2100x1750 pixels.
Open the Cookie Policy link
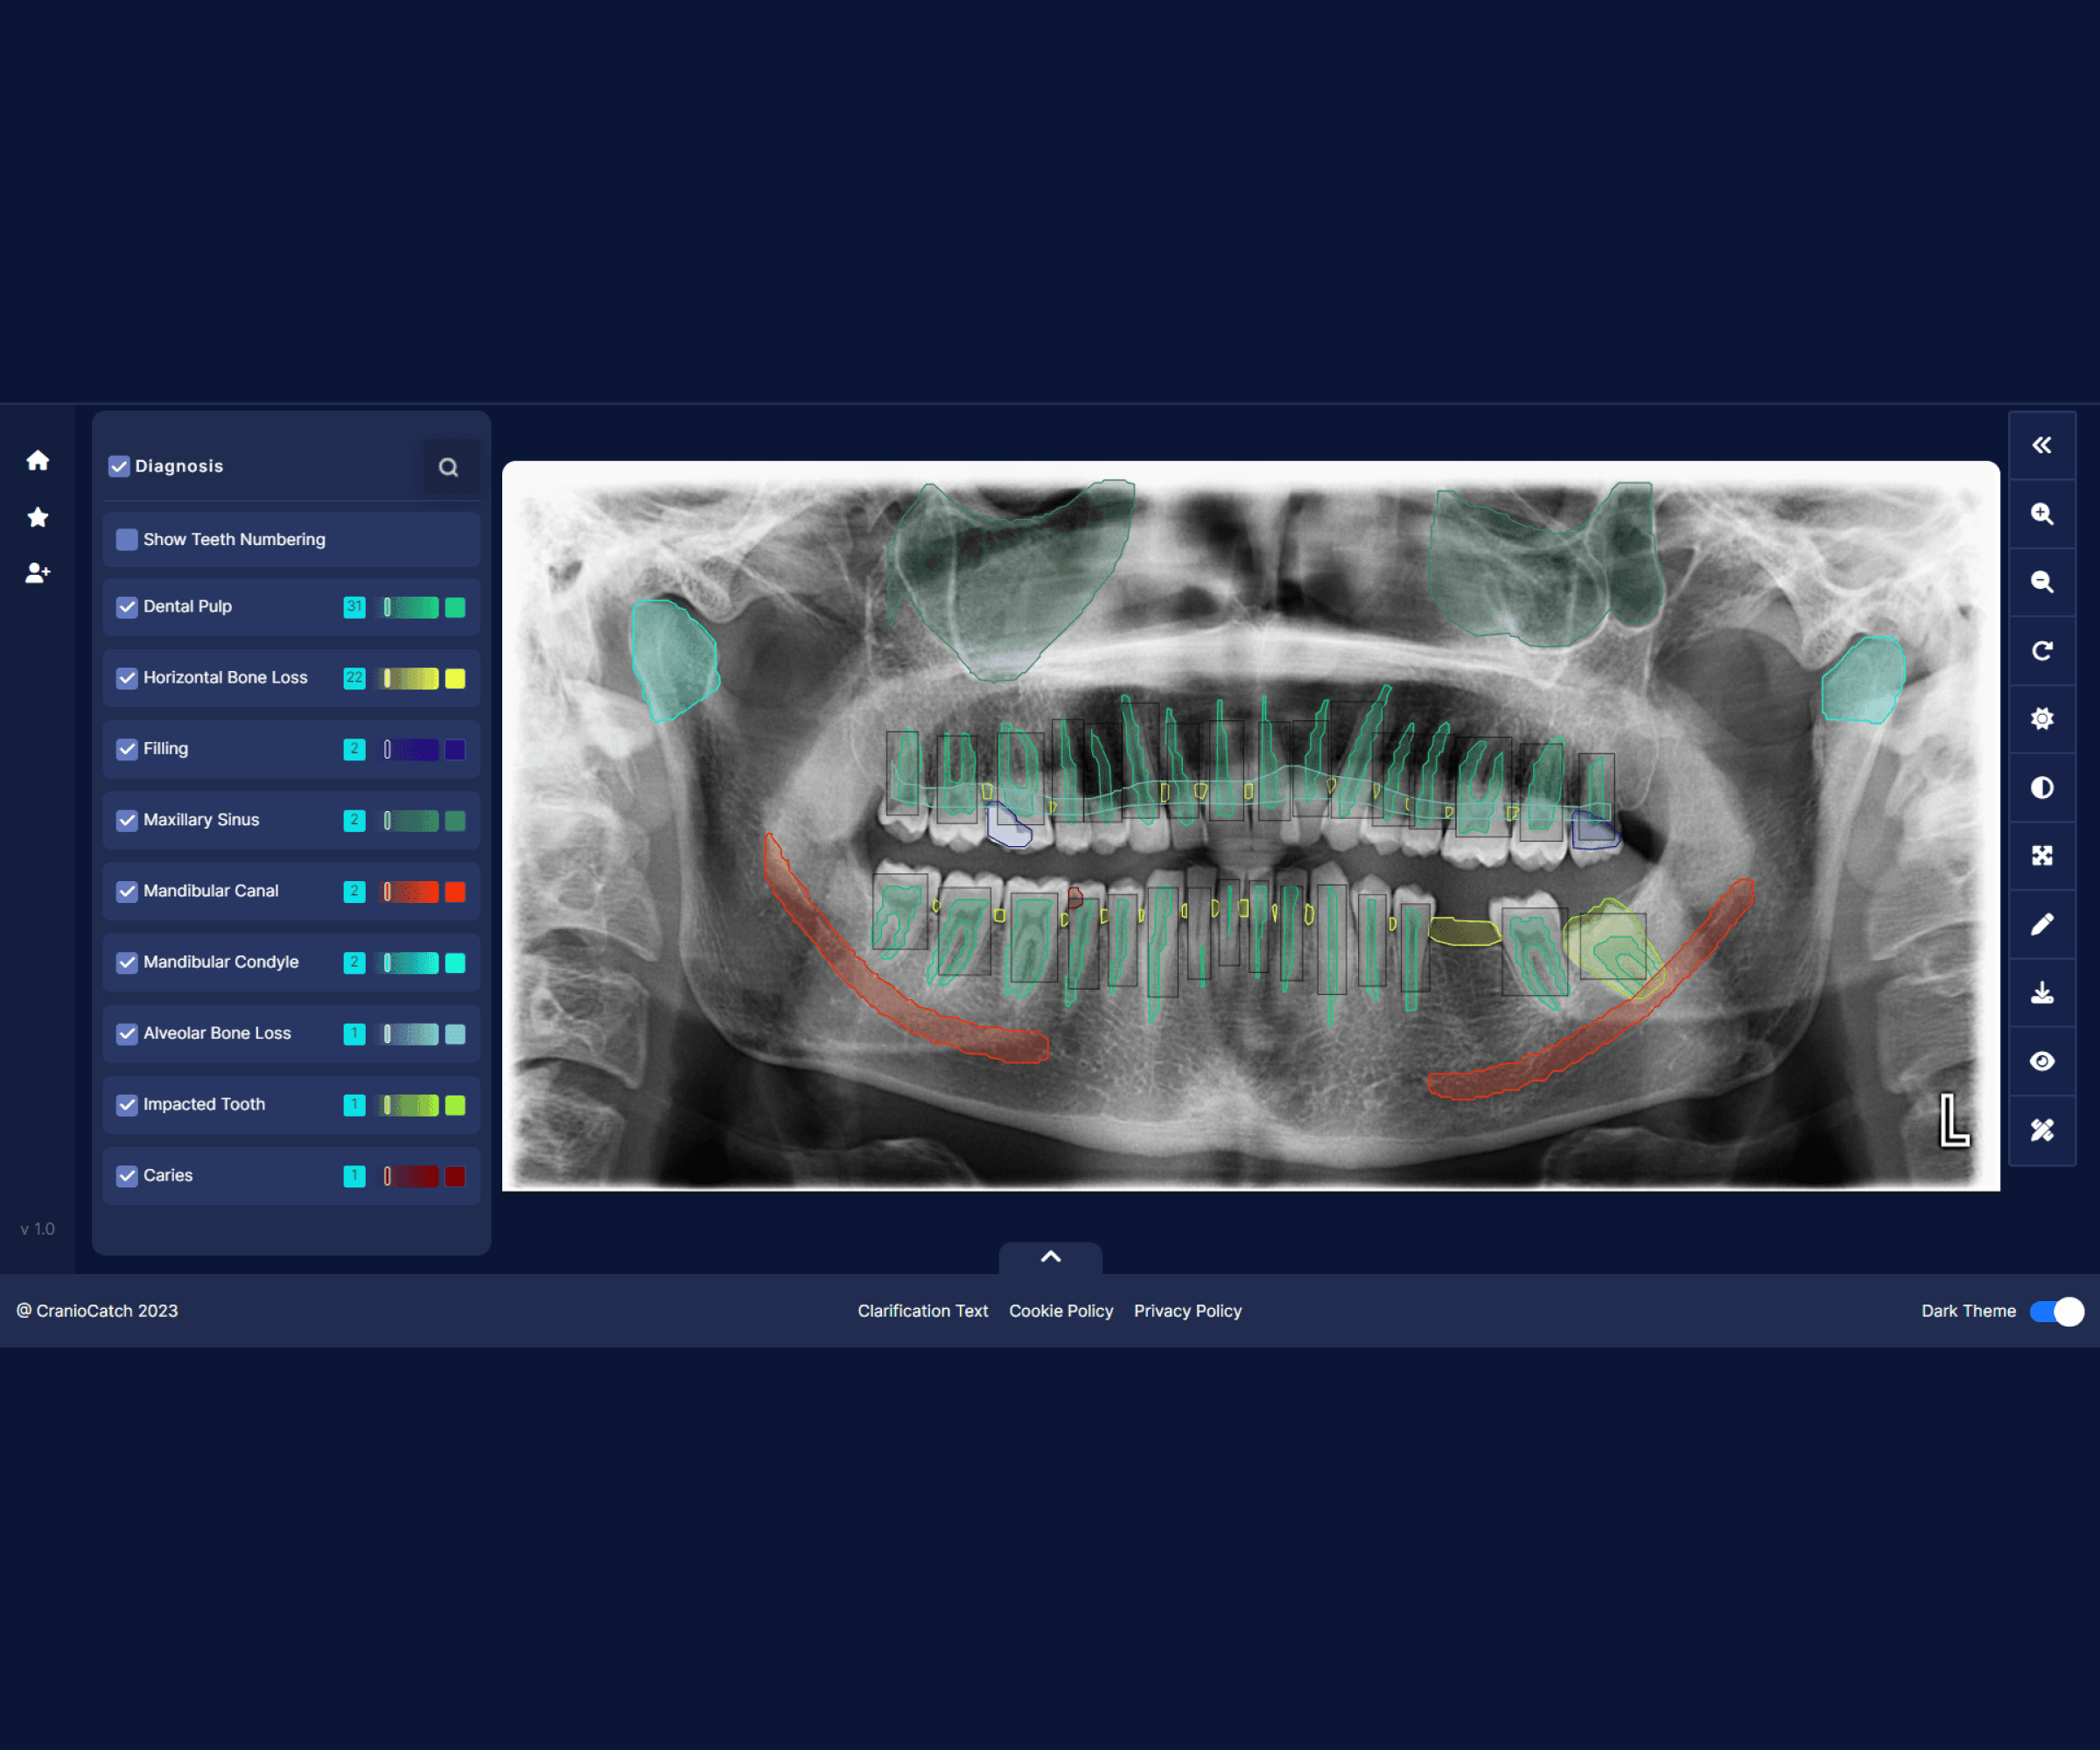1061,1311
